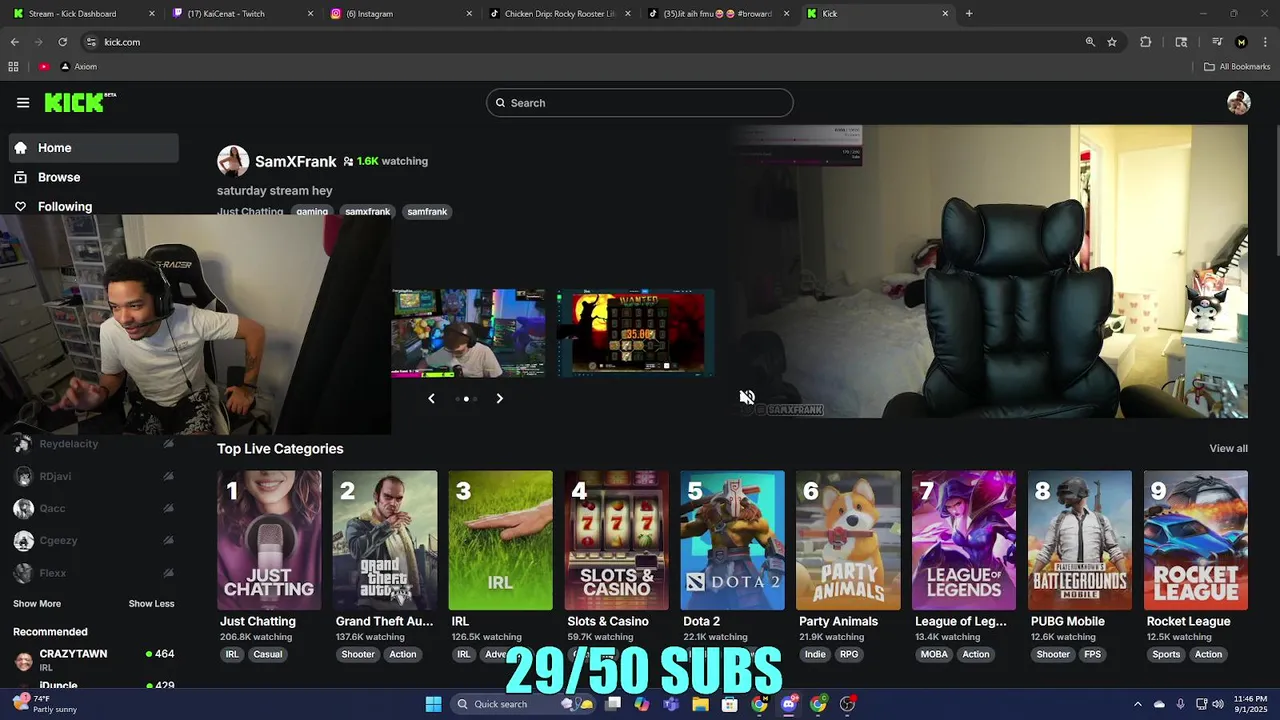
Task: Reload the kick.com page
Action: [62, 42]
